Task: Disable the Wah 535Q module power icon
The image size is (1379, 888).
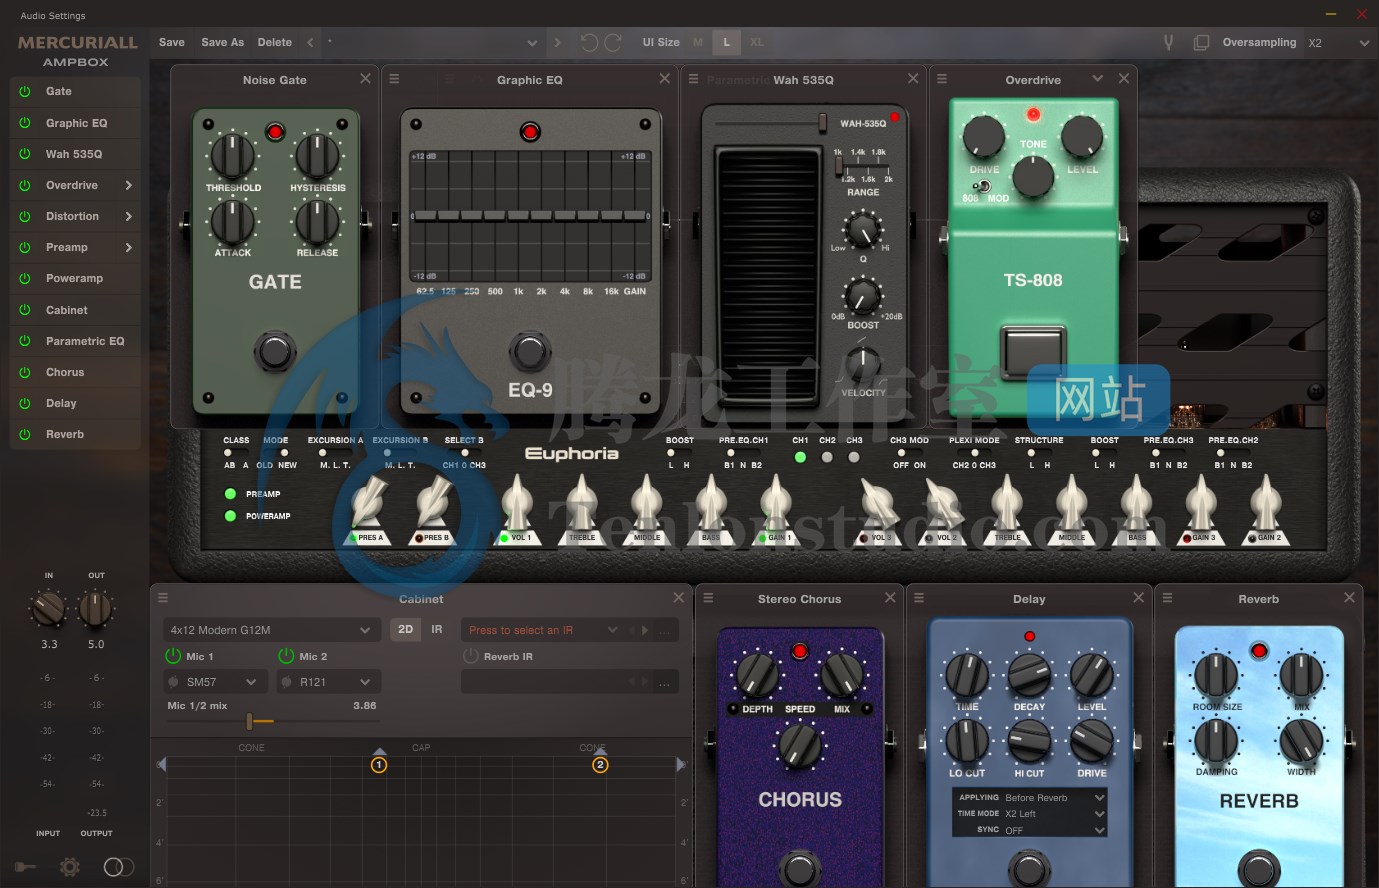Action: tap(25, 154)
